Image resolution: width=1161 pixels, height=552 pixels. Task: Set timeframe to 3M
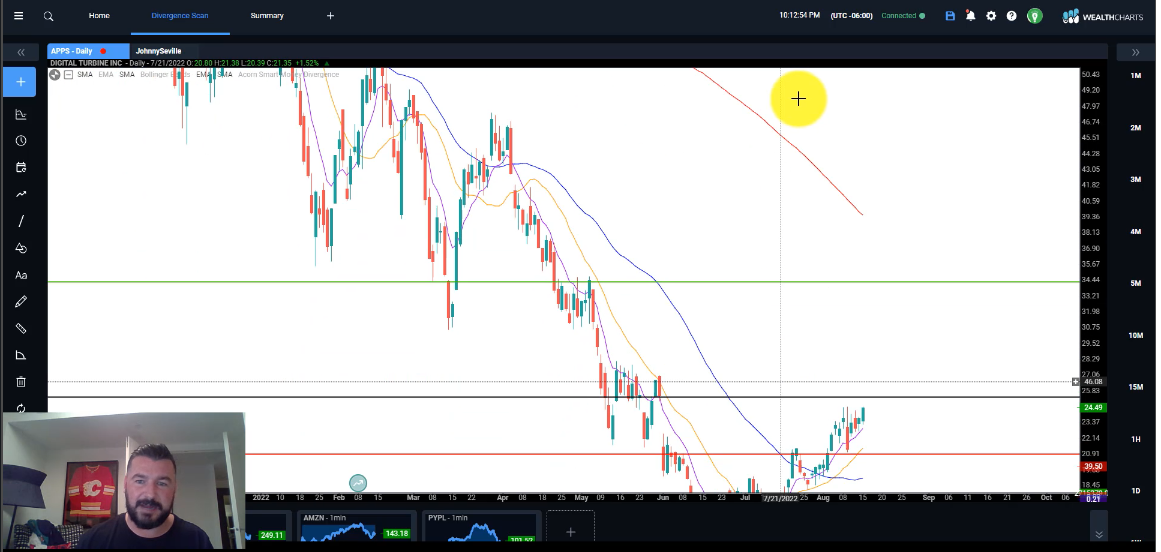pos(1135,180)
